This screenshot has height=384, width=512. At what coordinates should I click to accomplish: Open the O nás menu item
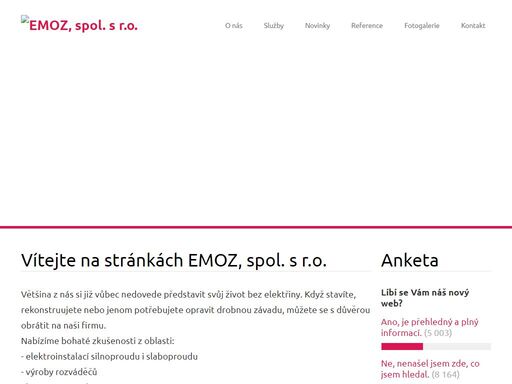pyautogui.click(x=234, y=26)
